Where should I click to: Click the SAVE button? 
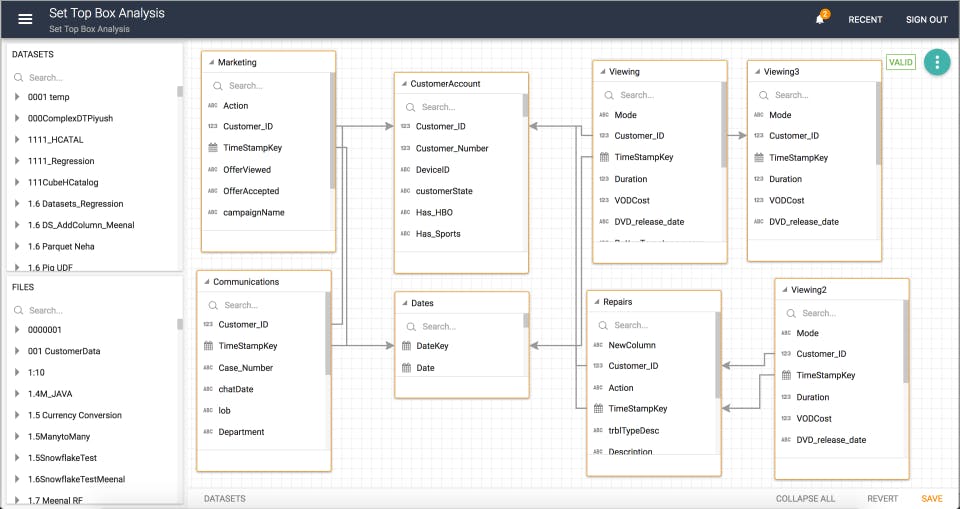click(932, 499)
